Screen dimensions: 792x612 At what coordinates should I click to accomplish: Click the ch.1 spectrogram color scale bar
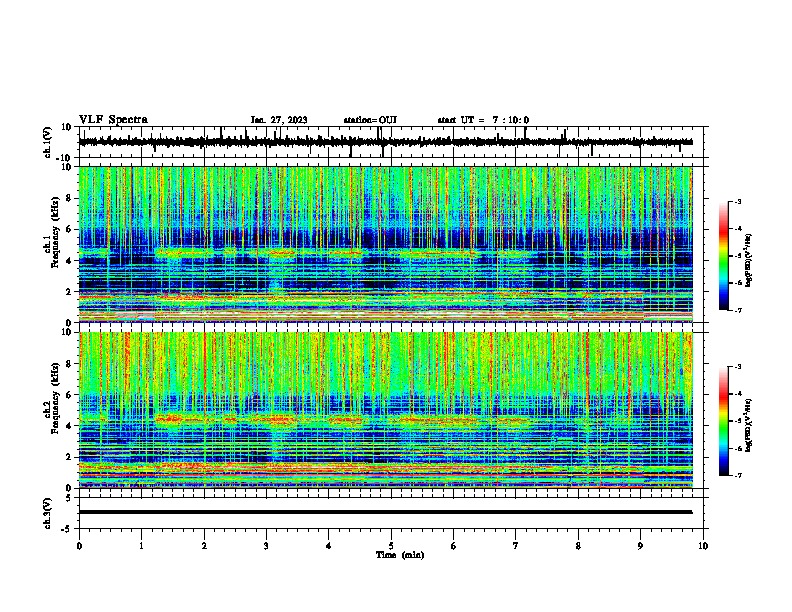[724, 256]
